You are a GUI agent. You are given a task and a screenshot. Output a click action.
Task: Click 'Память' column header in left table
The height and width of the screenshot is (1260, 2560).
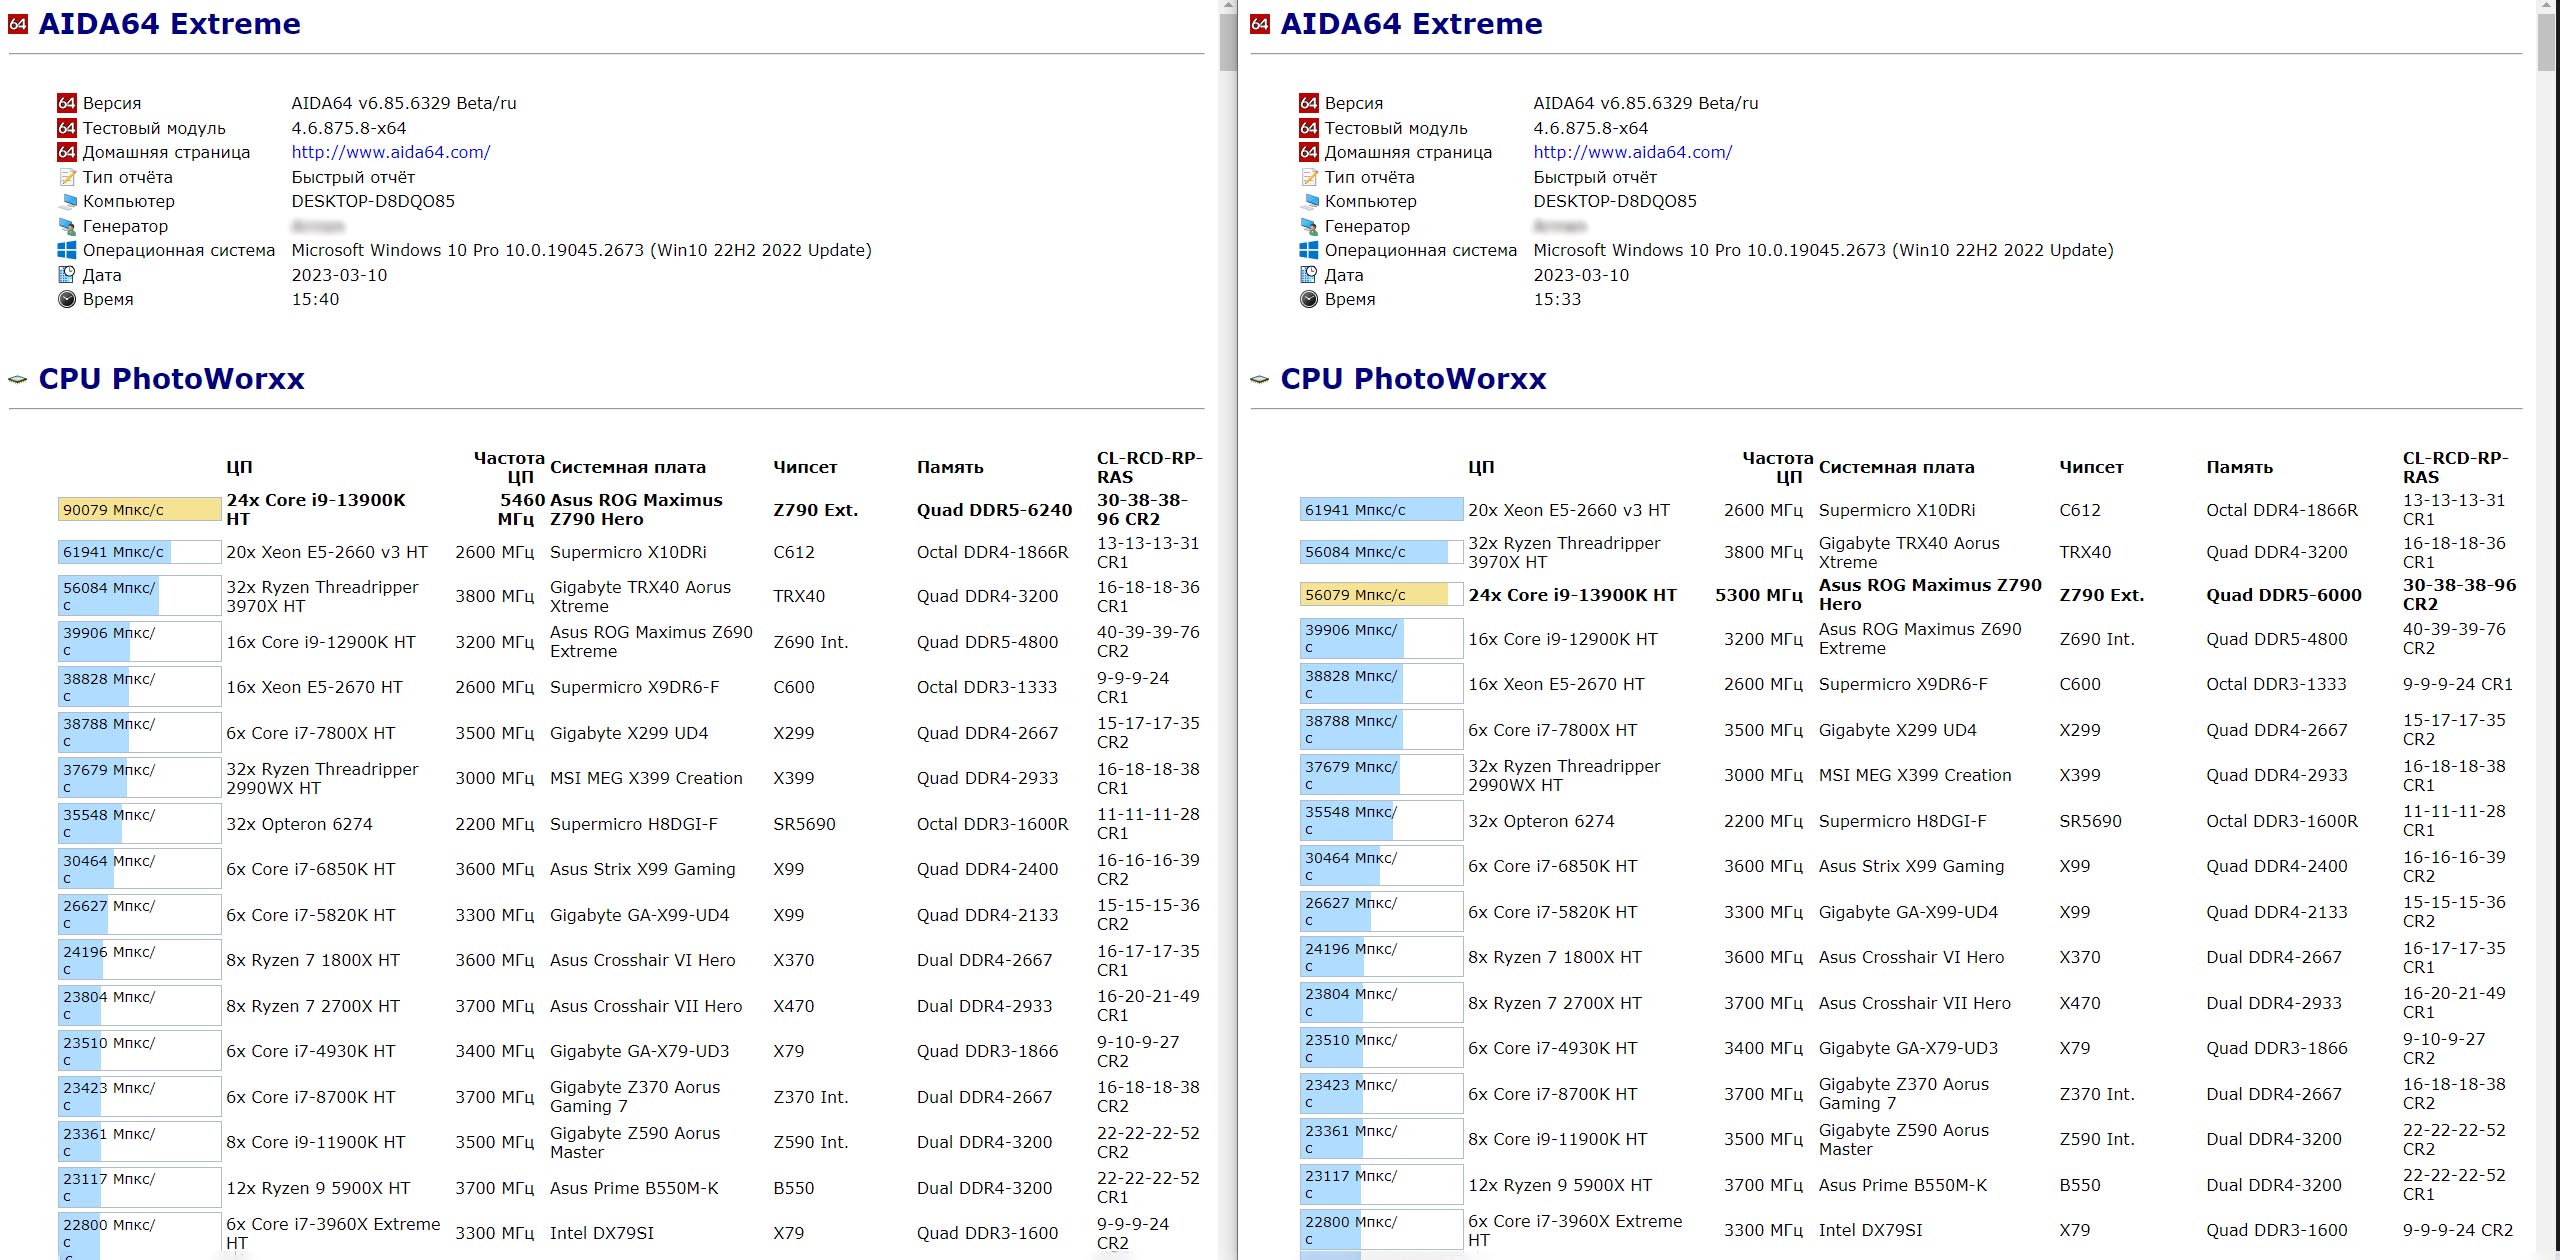(x=950, y=467)
